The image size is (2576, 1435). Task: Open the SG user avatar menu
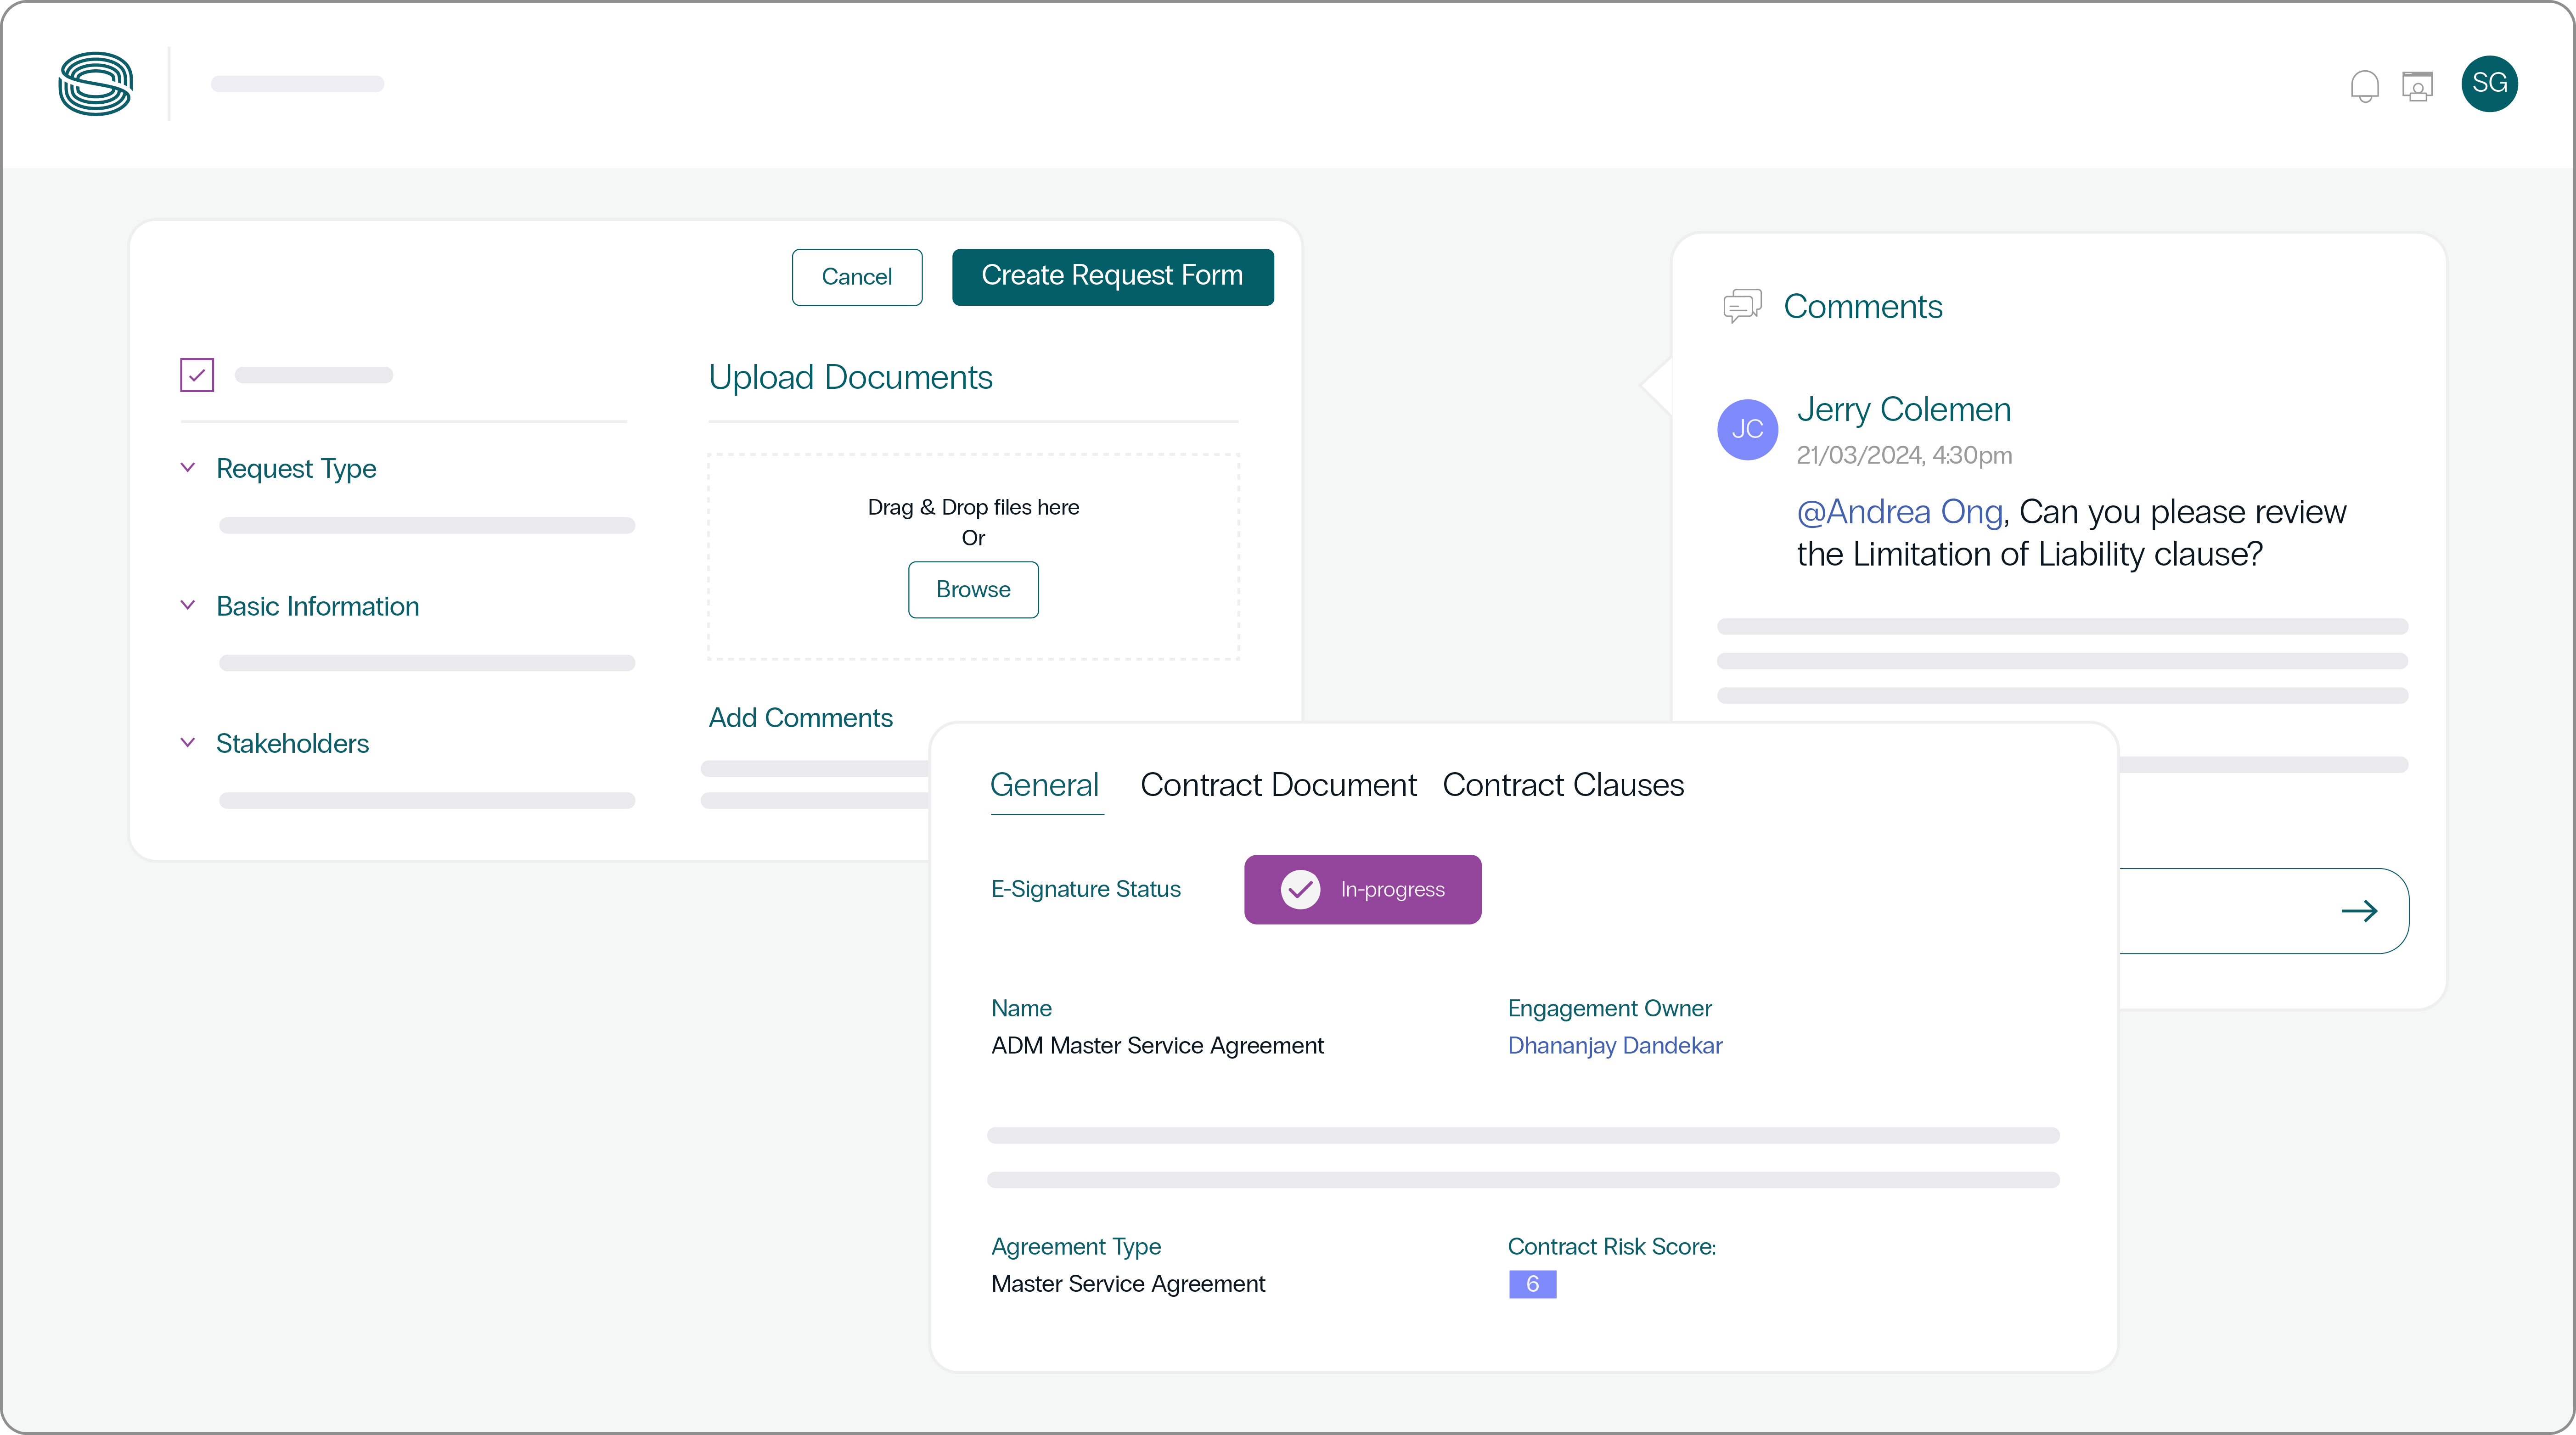(2489, 84)
